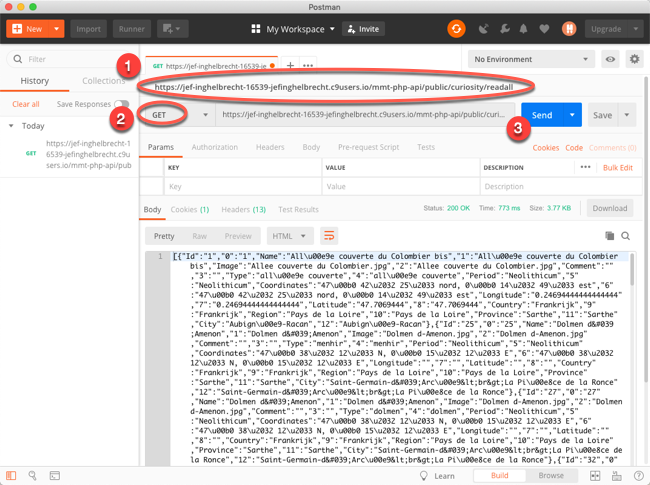This screenshot has height=485, width=650.
Task: Open the notifications bell
Action: (x=523, y=29)
